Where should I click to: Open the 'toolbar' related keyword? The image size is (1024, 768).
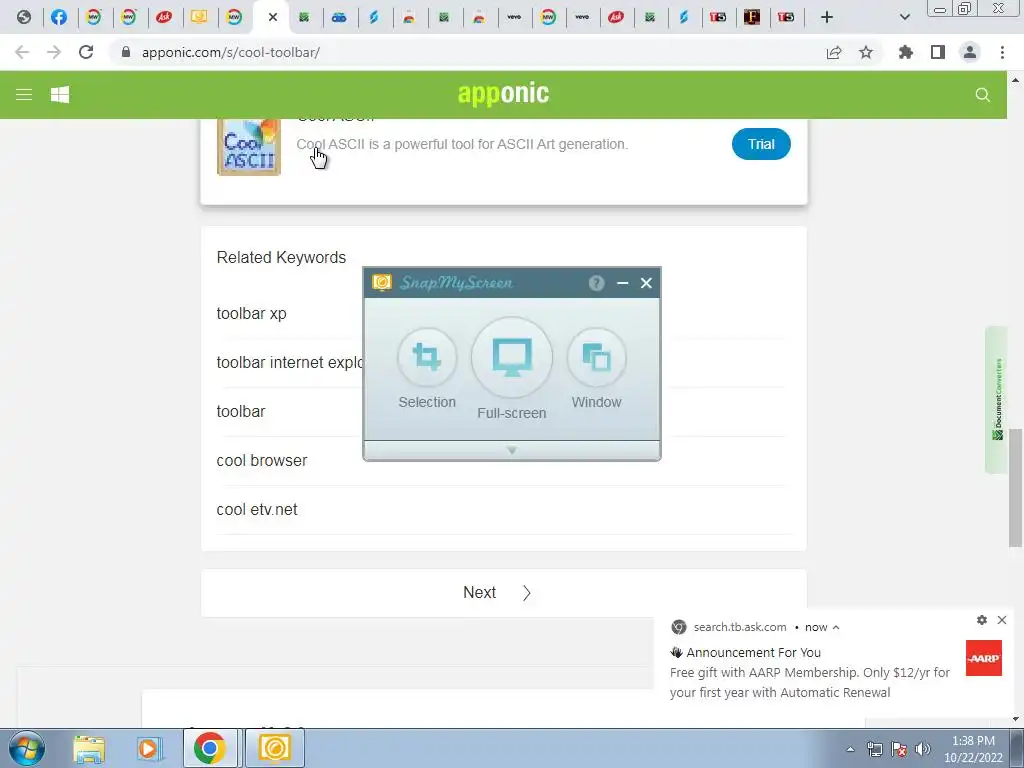[x=241, y=411]
